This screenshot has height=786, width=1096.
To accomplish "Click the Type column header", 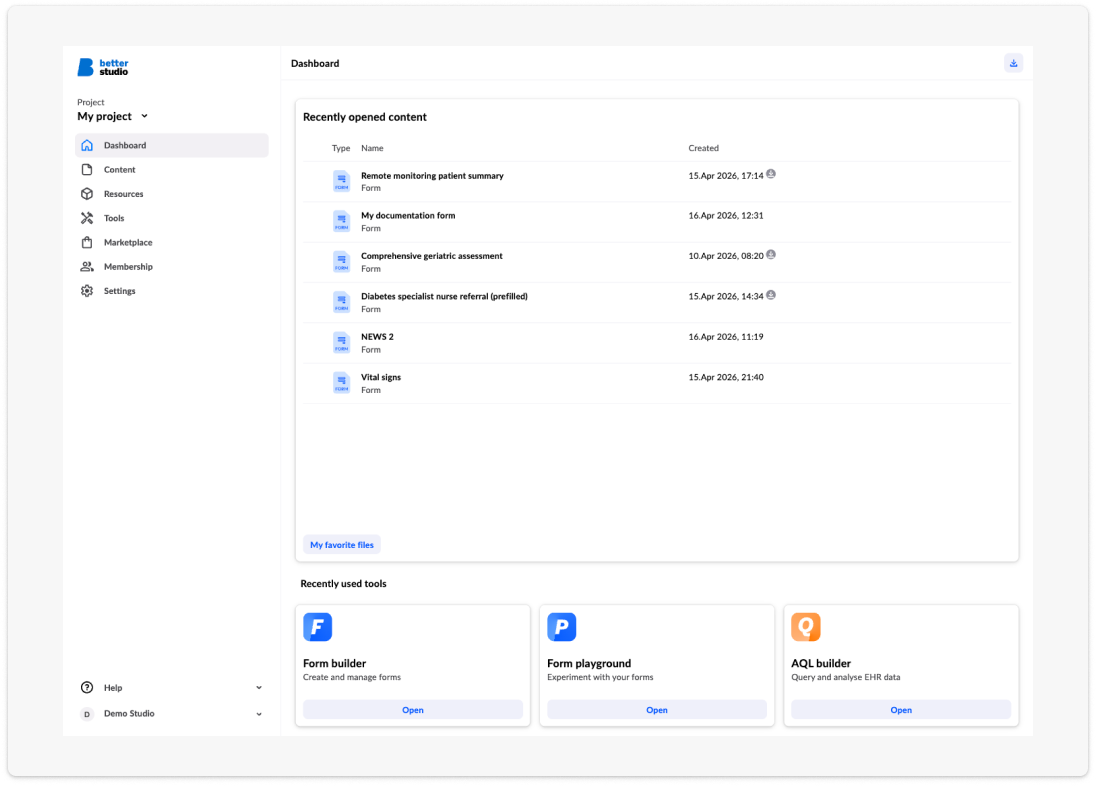I will (x=340, y=148).
